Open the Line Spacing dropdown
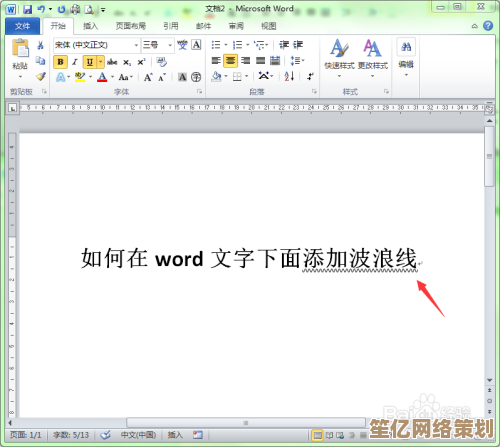 point(297,61)
